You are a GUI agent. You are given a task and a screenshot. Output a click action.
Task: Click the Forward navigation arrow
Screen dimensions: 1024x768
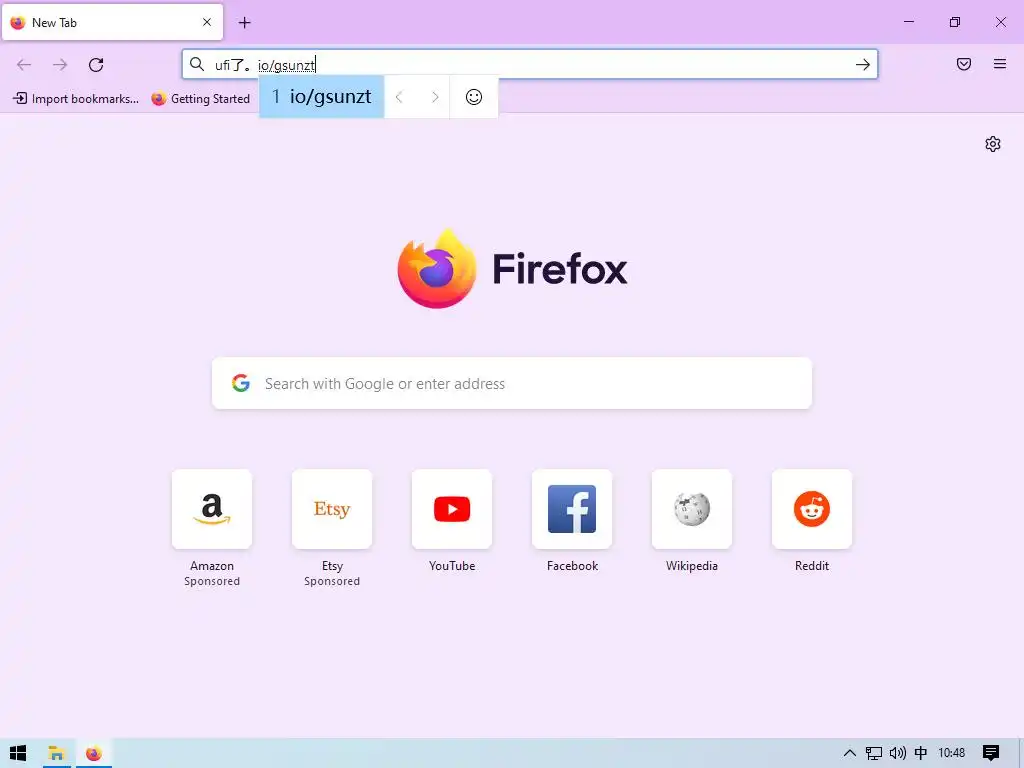pos(60,65)
